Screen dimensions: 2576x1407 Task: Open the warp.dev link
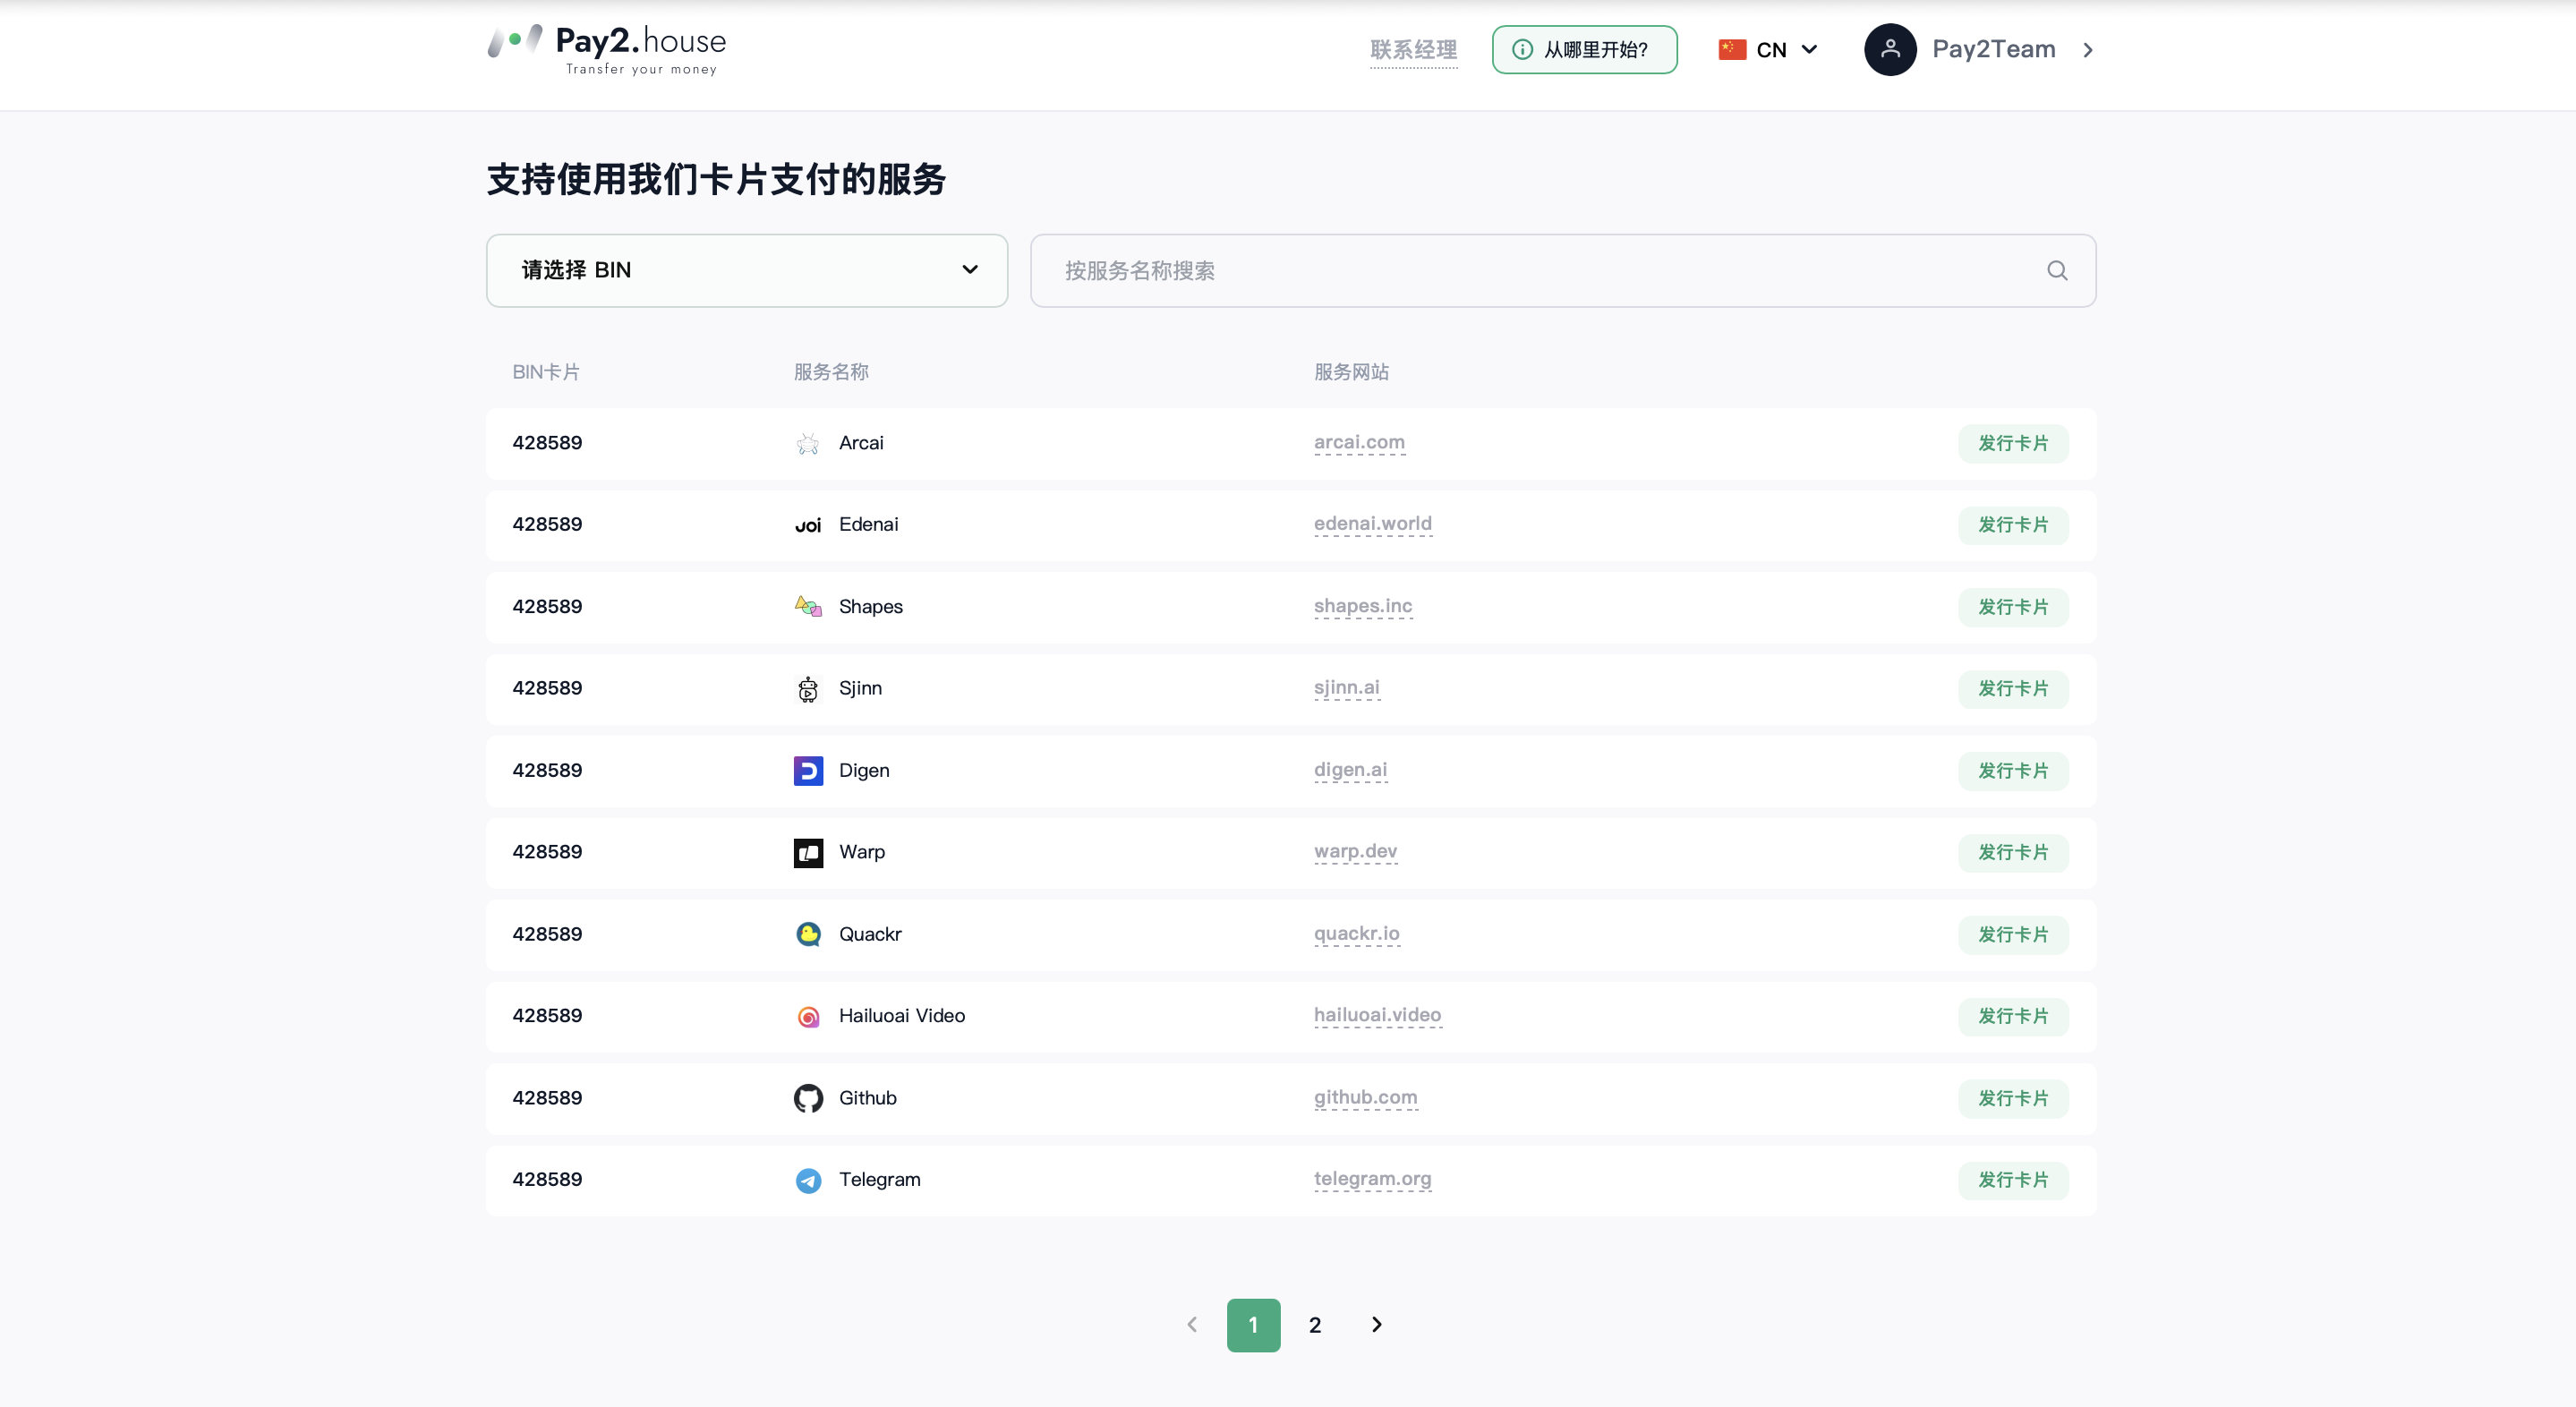tap(1355, 852)
